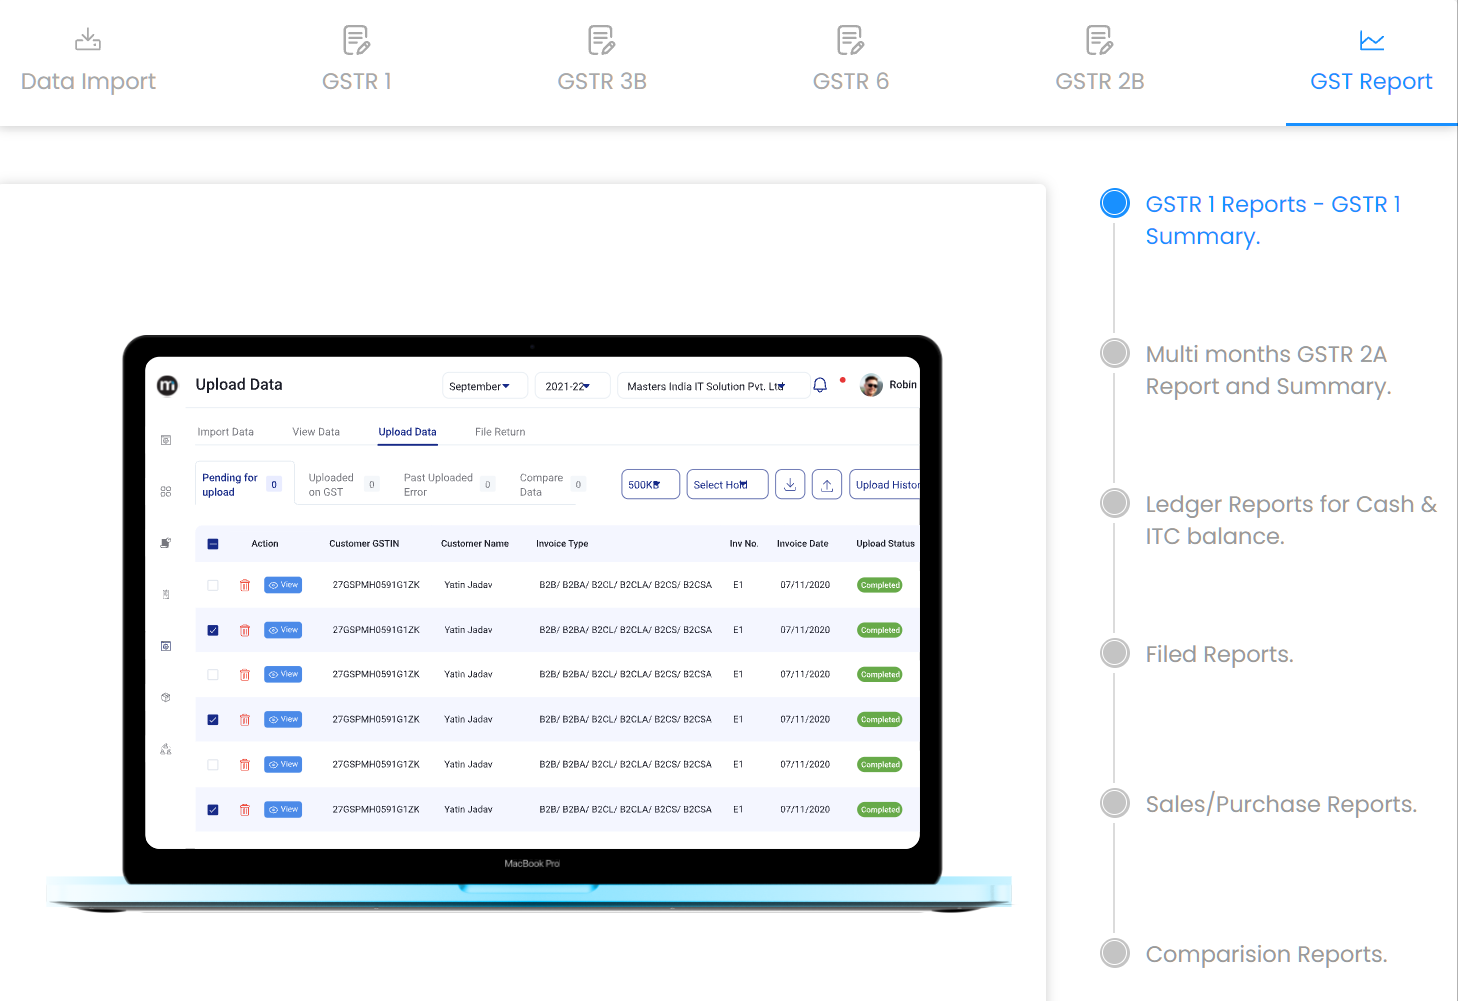The width and height of the screenshot is (1458, 1001).
Task: Open the File Return sub-tab
Action: 500,432
